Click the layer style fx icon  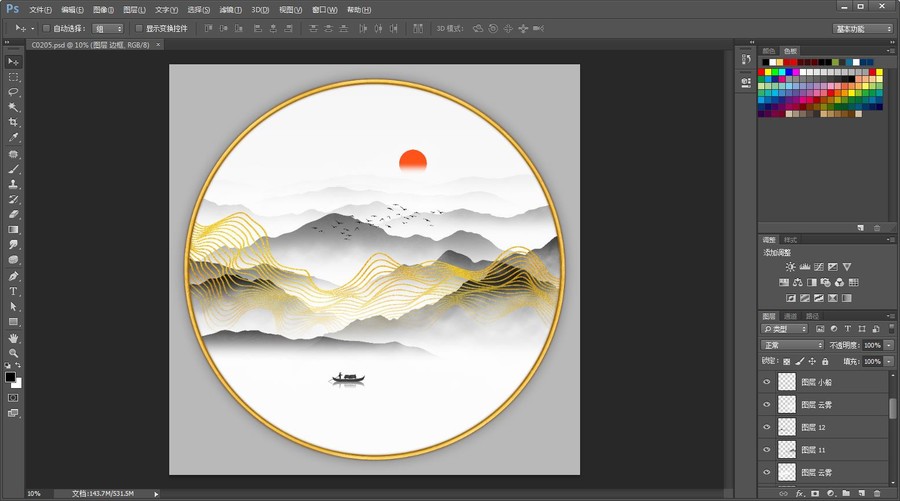(x=800, y=493)
